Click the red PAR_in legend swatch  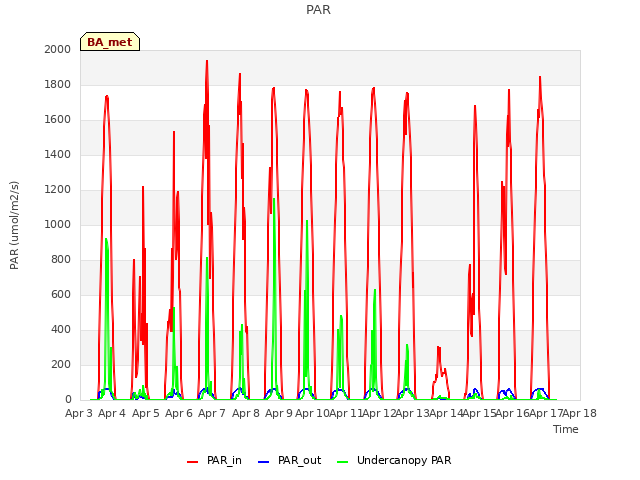click(x=192, y=462)
